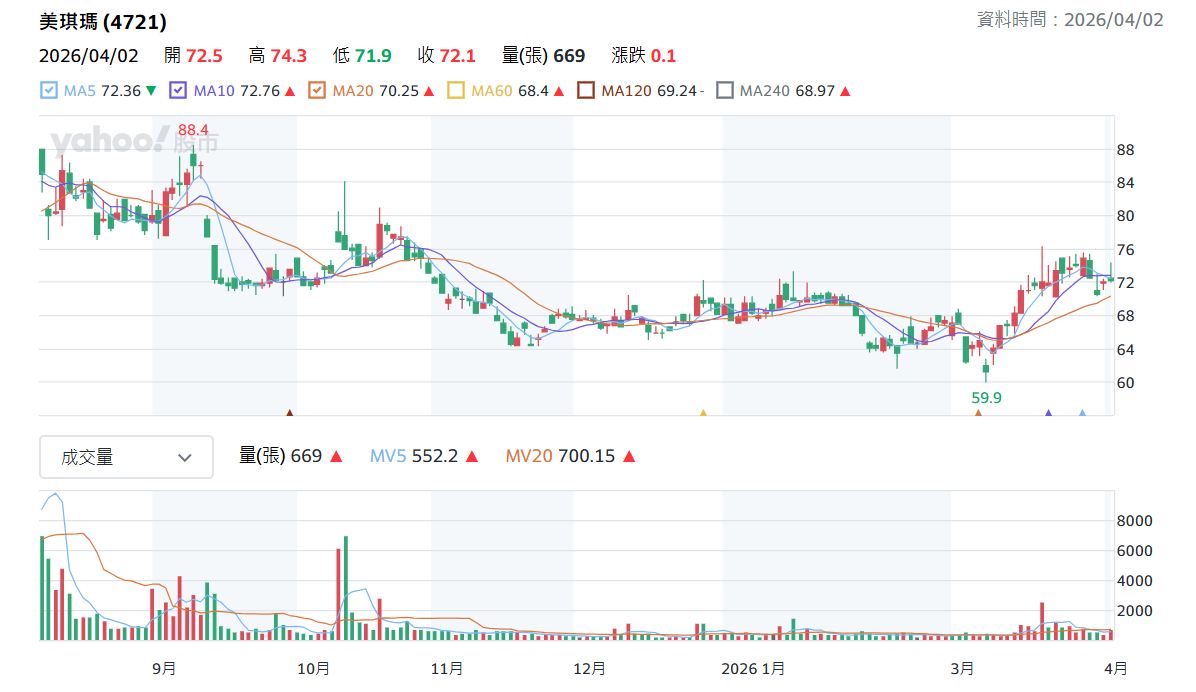Enable the MA60 moving average line

[455, 91]
